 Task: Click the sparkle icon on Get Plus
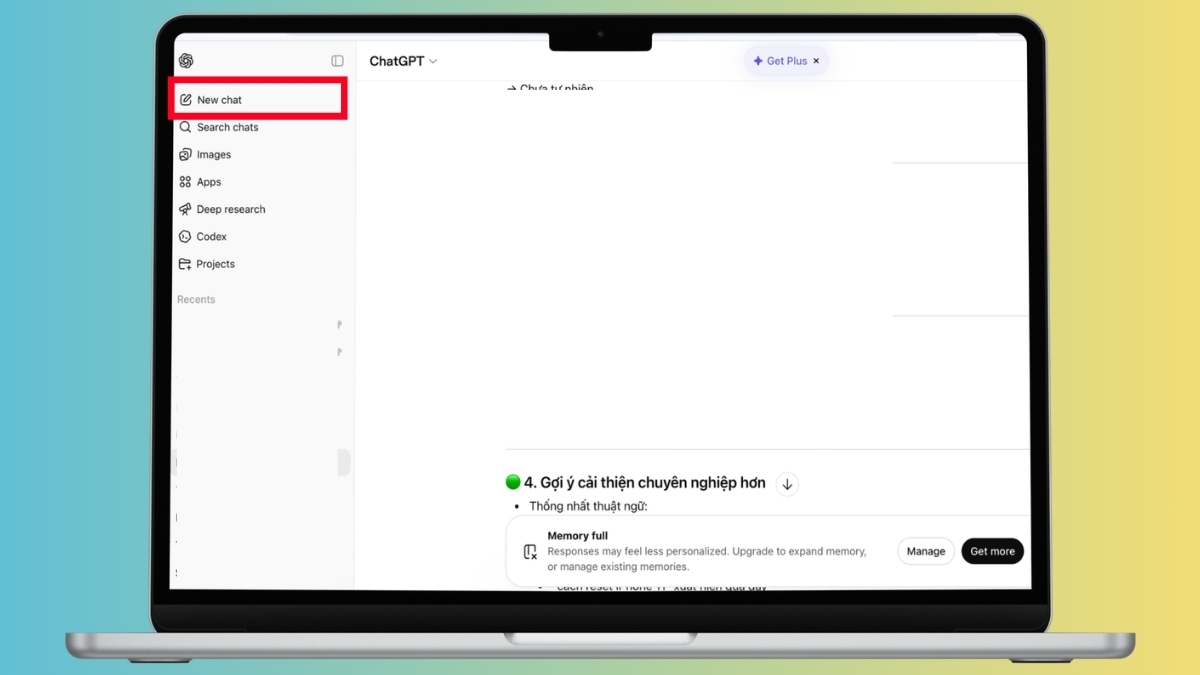coord(758,61)
